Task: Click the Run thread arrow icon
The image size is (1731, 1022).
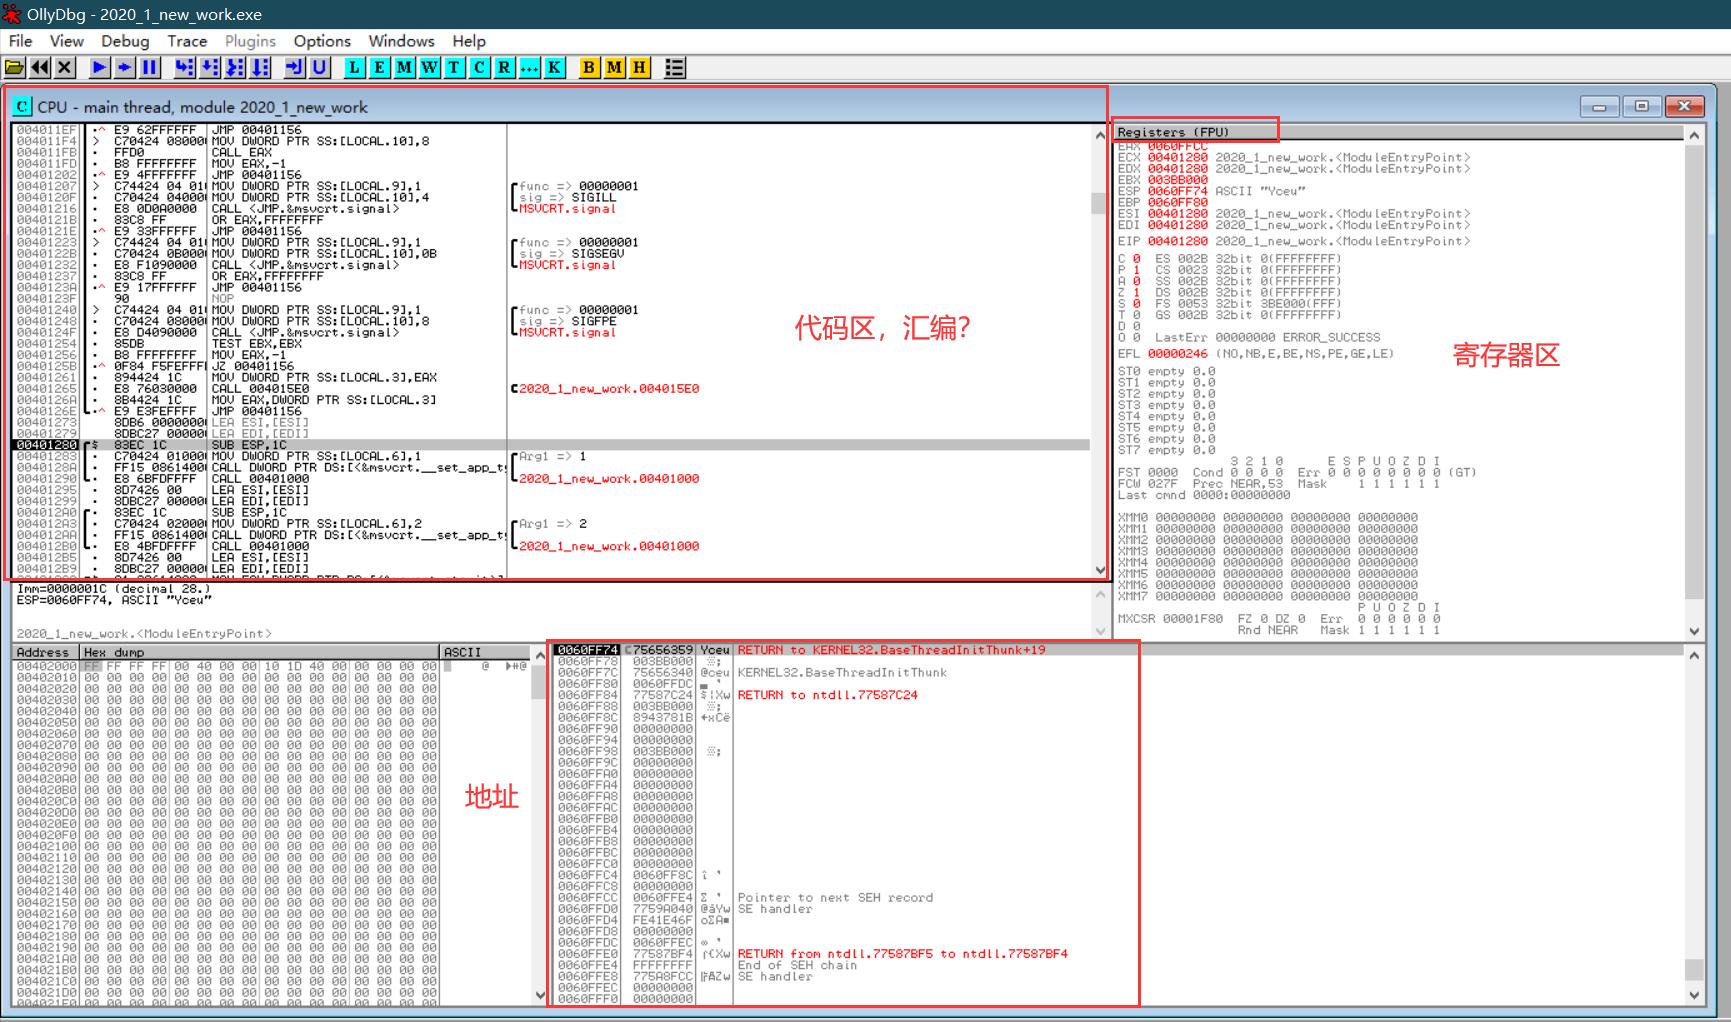Action: [x=125, y=67]
